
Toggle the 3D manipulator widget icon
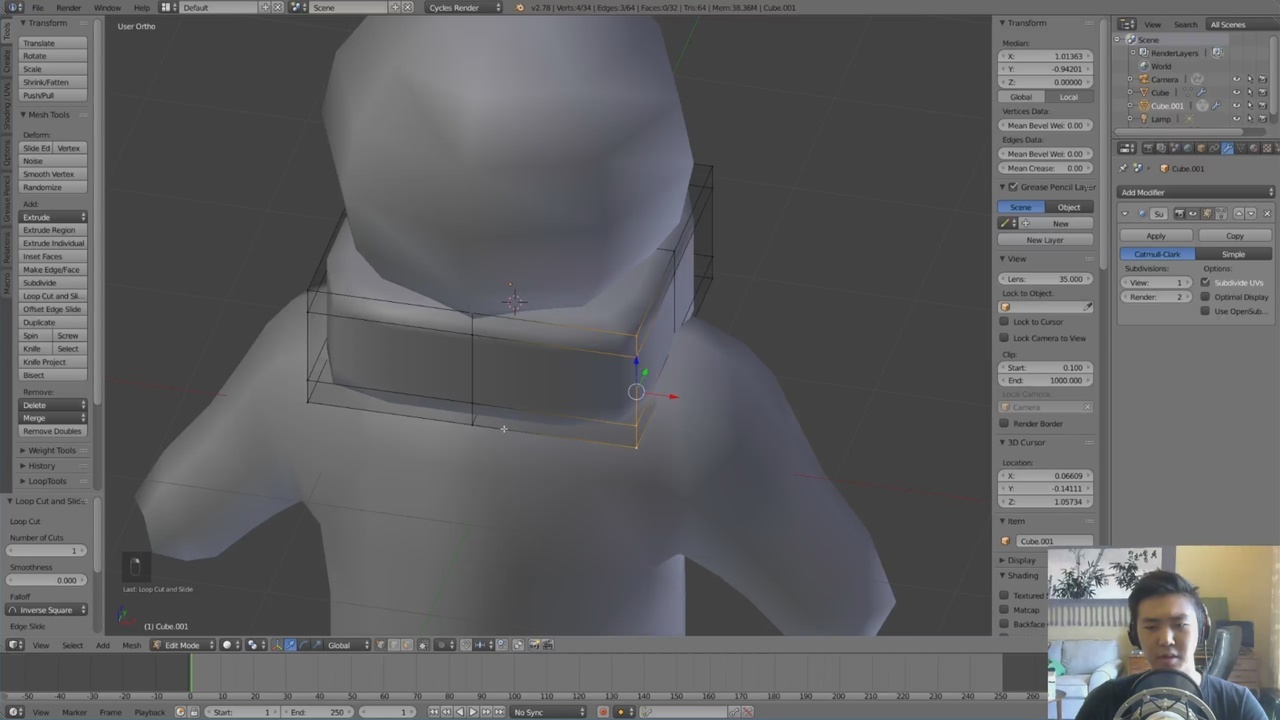click(x=276, y=645)
